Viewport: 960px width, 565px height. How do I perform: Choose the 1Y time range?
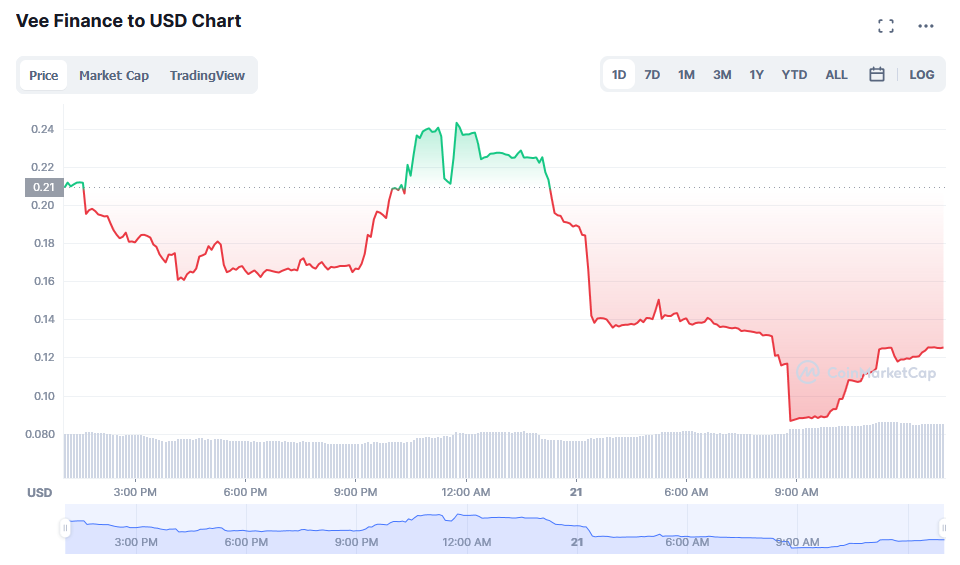(757, 74)
